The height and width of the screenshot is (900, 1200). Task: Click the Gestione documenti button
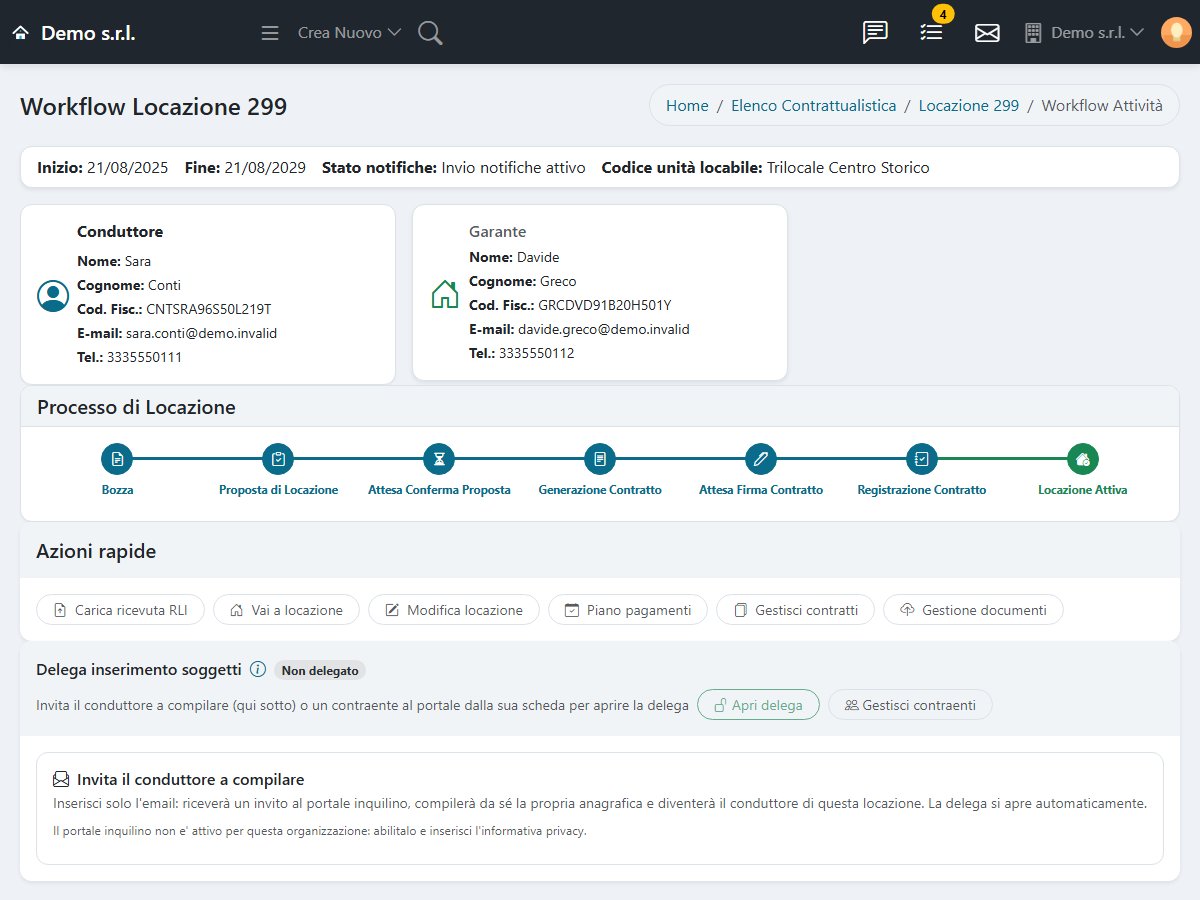coord(973,610)
